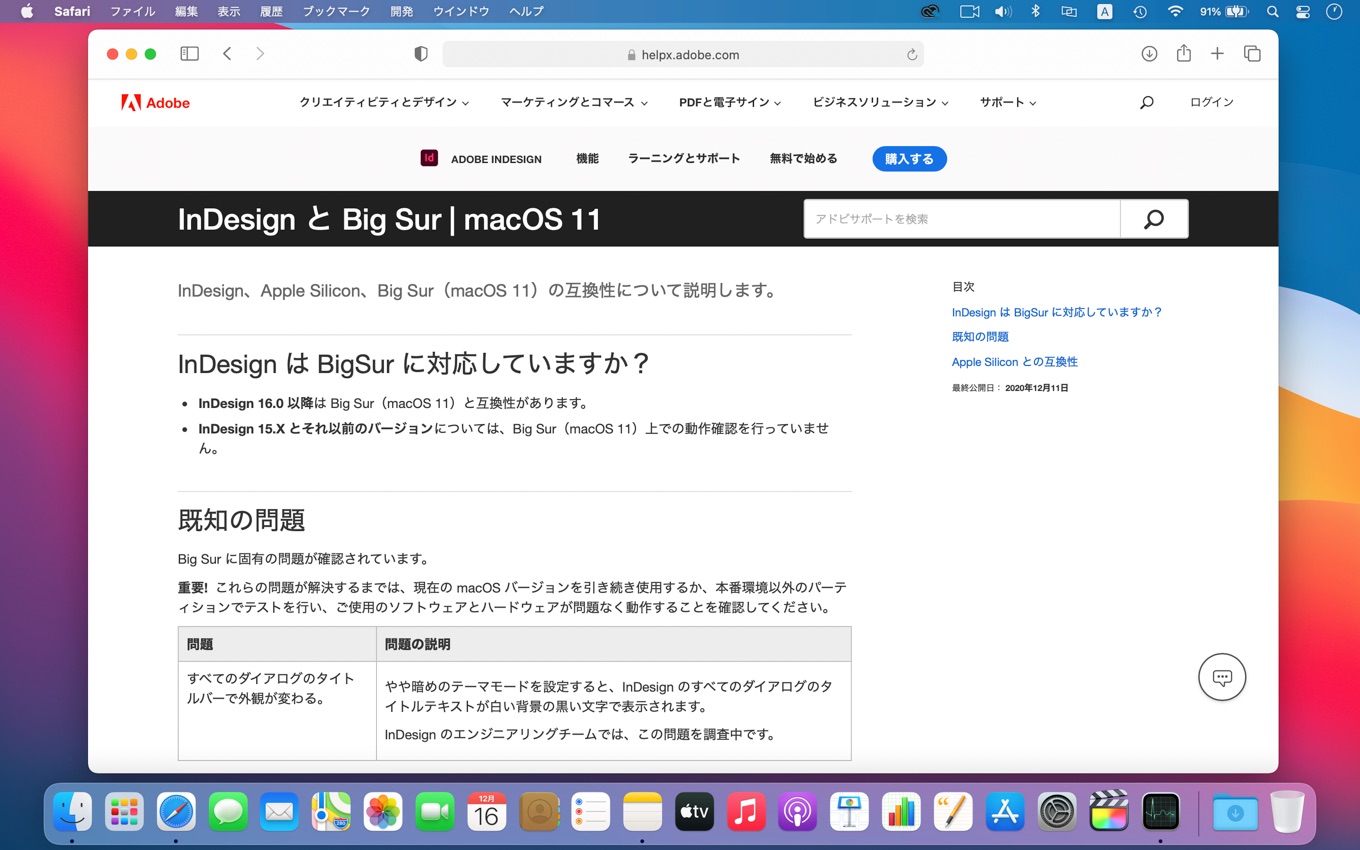Toggle the Wi-Fi menu bar icon
1360x850 pixels.
pyautogui.click(x=1175, y=12)
